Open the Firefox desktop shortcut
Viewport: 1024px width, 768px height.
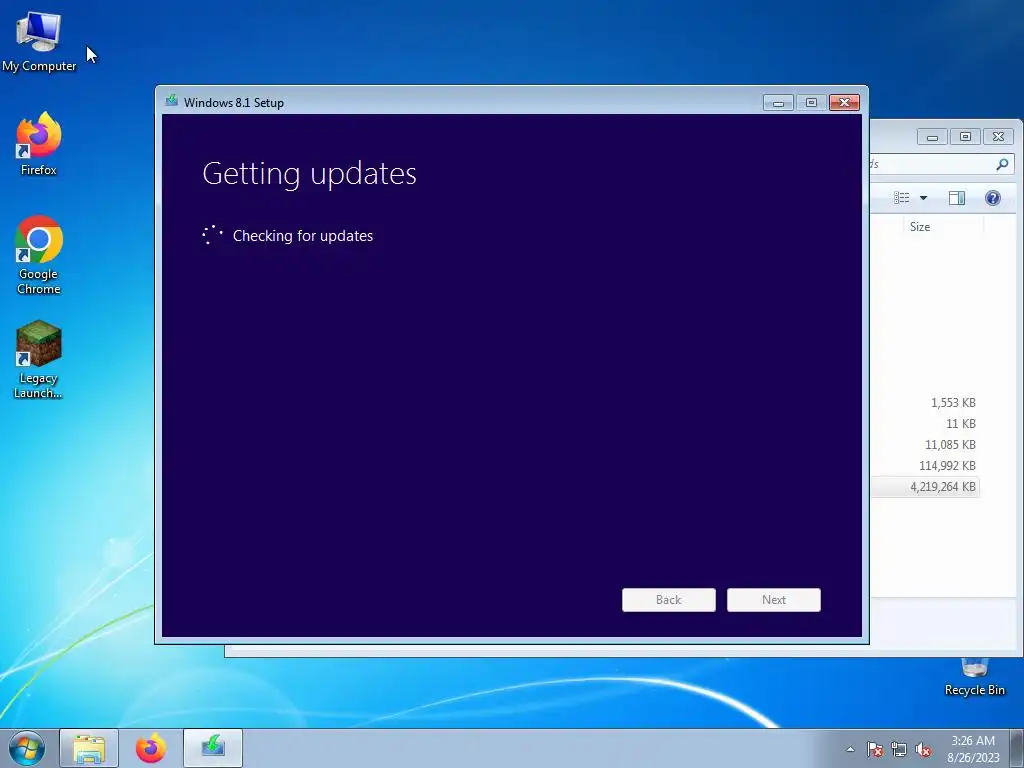(39, 144)
